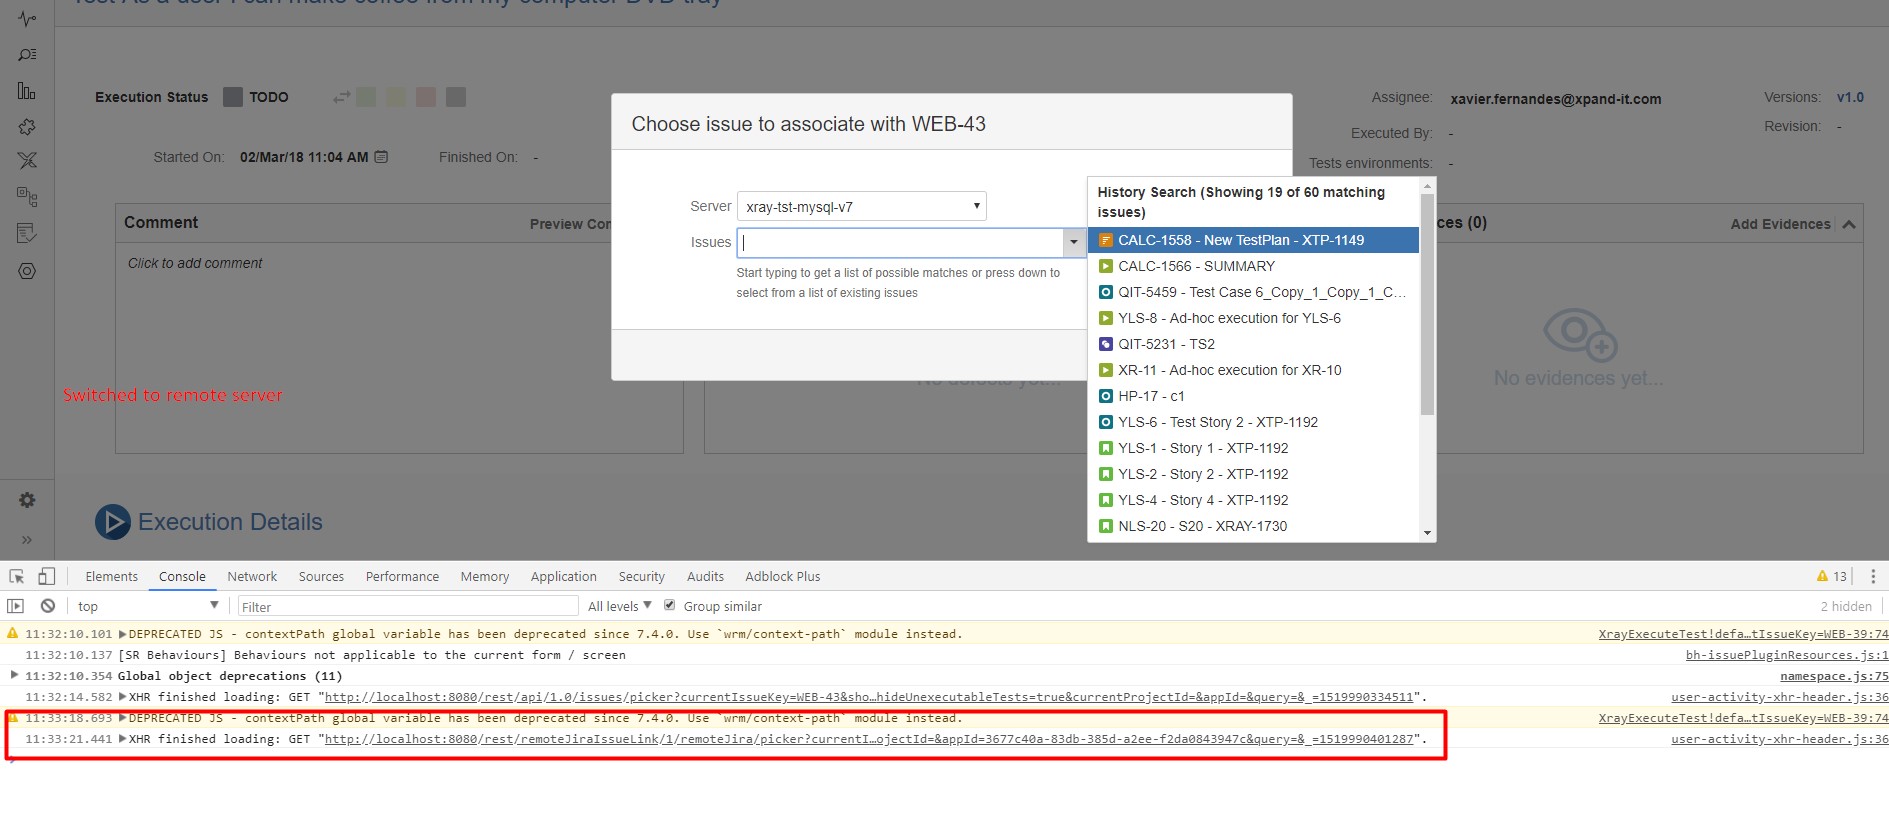Expand the Global object deprecations log entry
Screen dimensions: 1889x818
point(14,675)
